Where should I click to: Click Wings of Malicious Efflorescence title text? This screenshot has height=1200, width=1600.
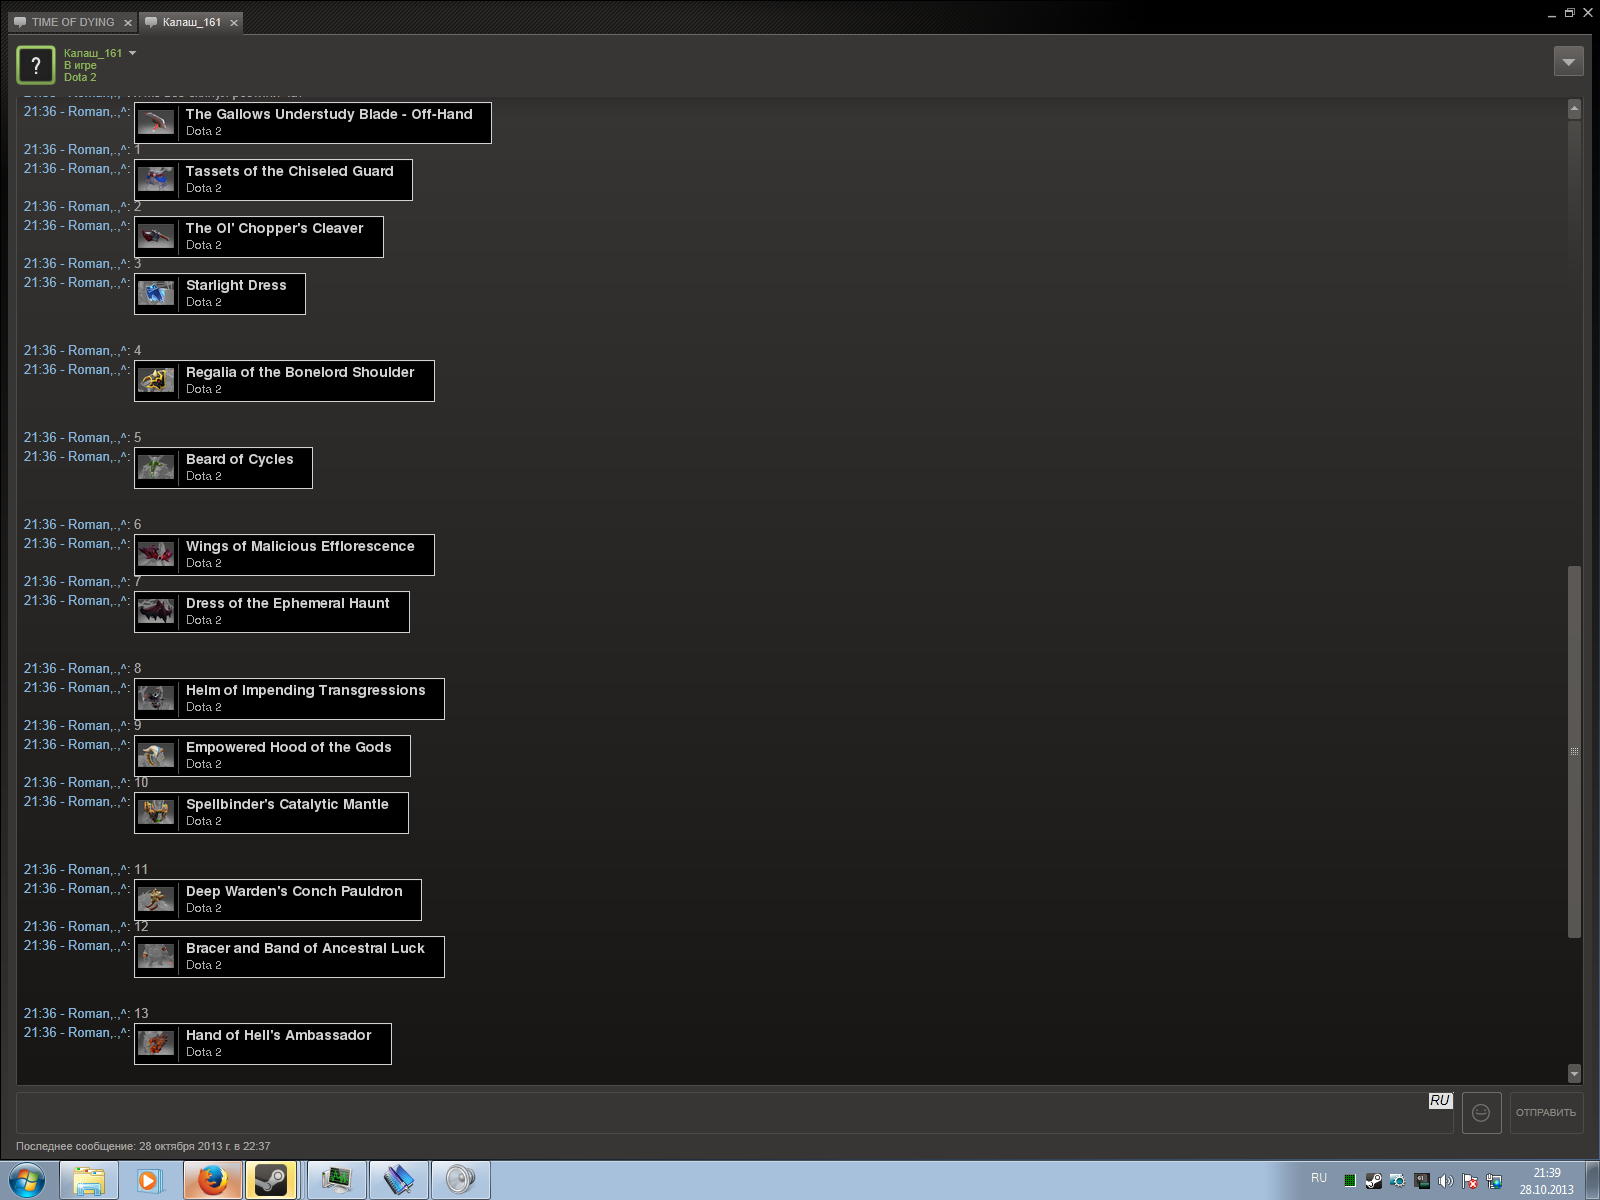300,546
